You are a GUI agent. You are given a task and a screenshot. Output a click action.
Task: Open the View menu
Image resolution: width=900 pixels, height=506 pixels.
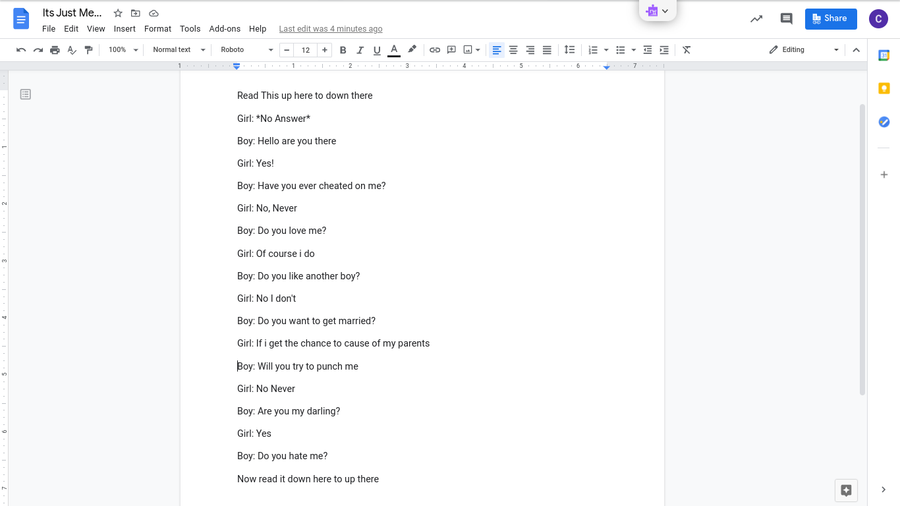(96, 29)
